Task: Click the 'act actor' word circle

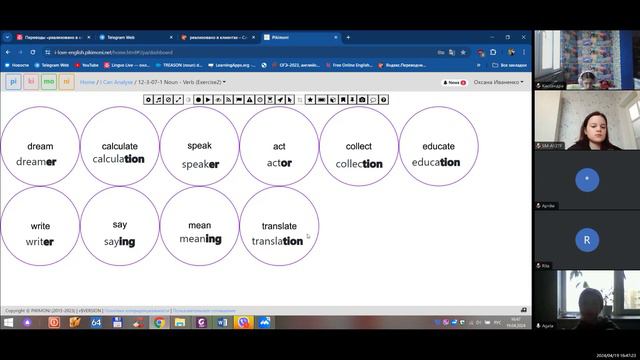Action: tap(279, 146)
